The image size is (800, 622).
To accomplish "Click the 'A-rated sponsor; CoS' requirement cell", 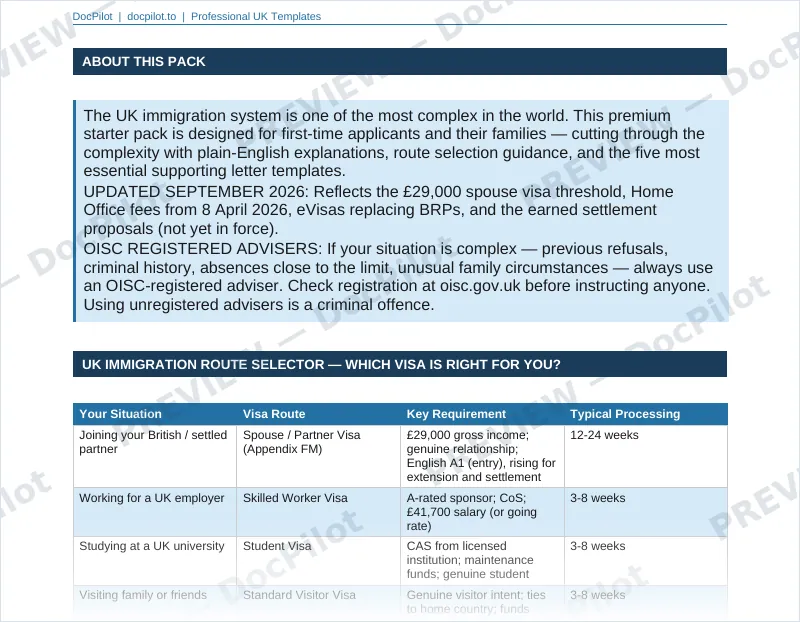I will pos(483,512).
